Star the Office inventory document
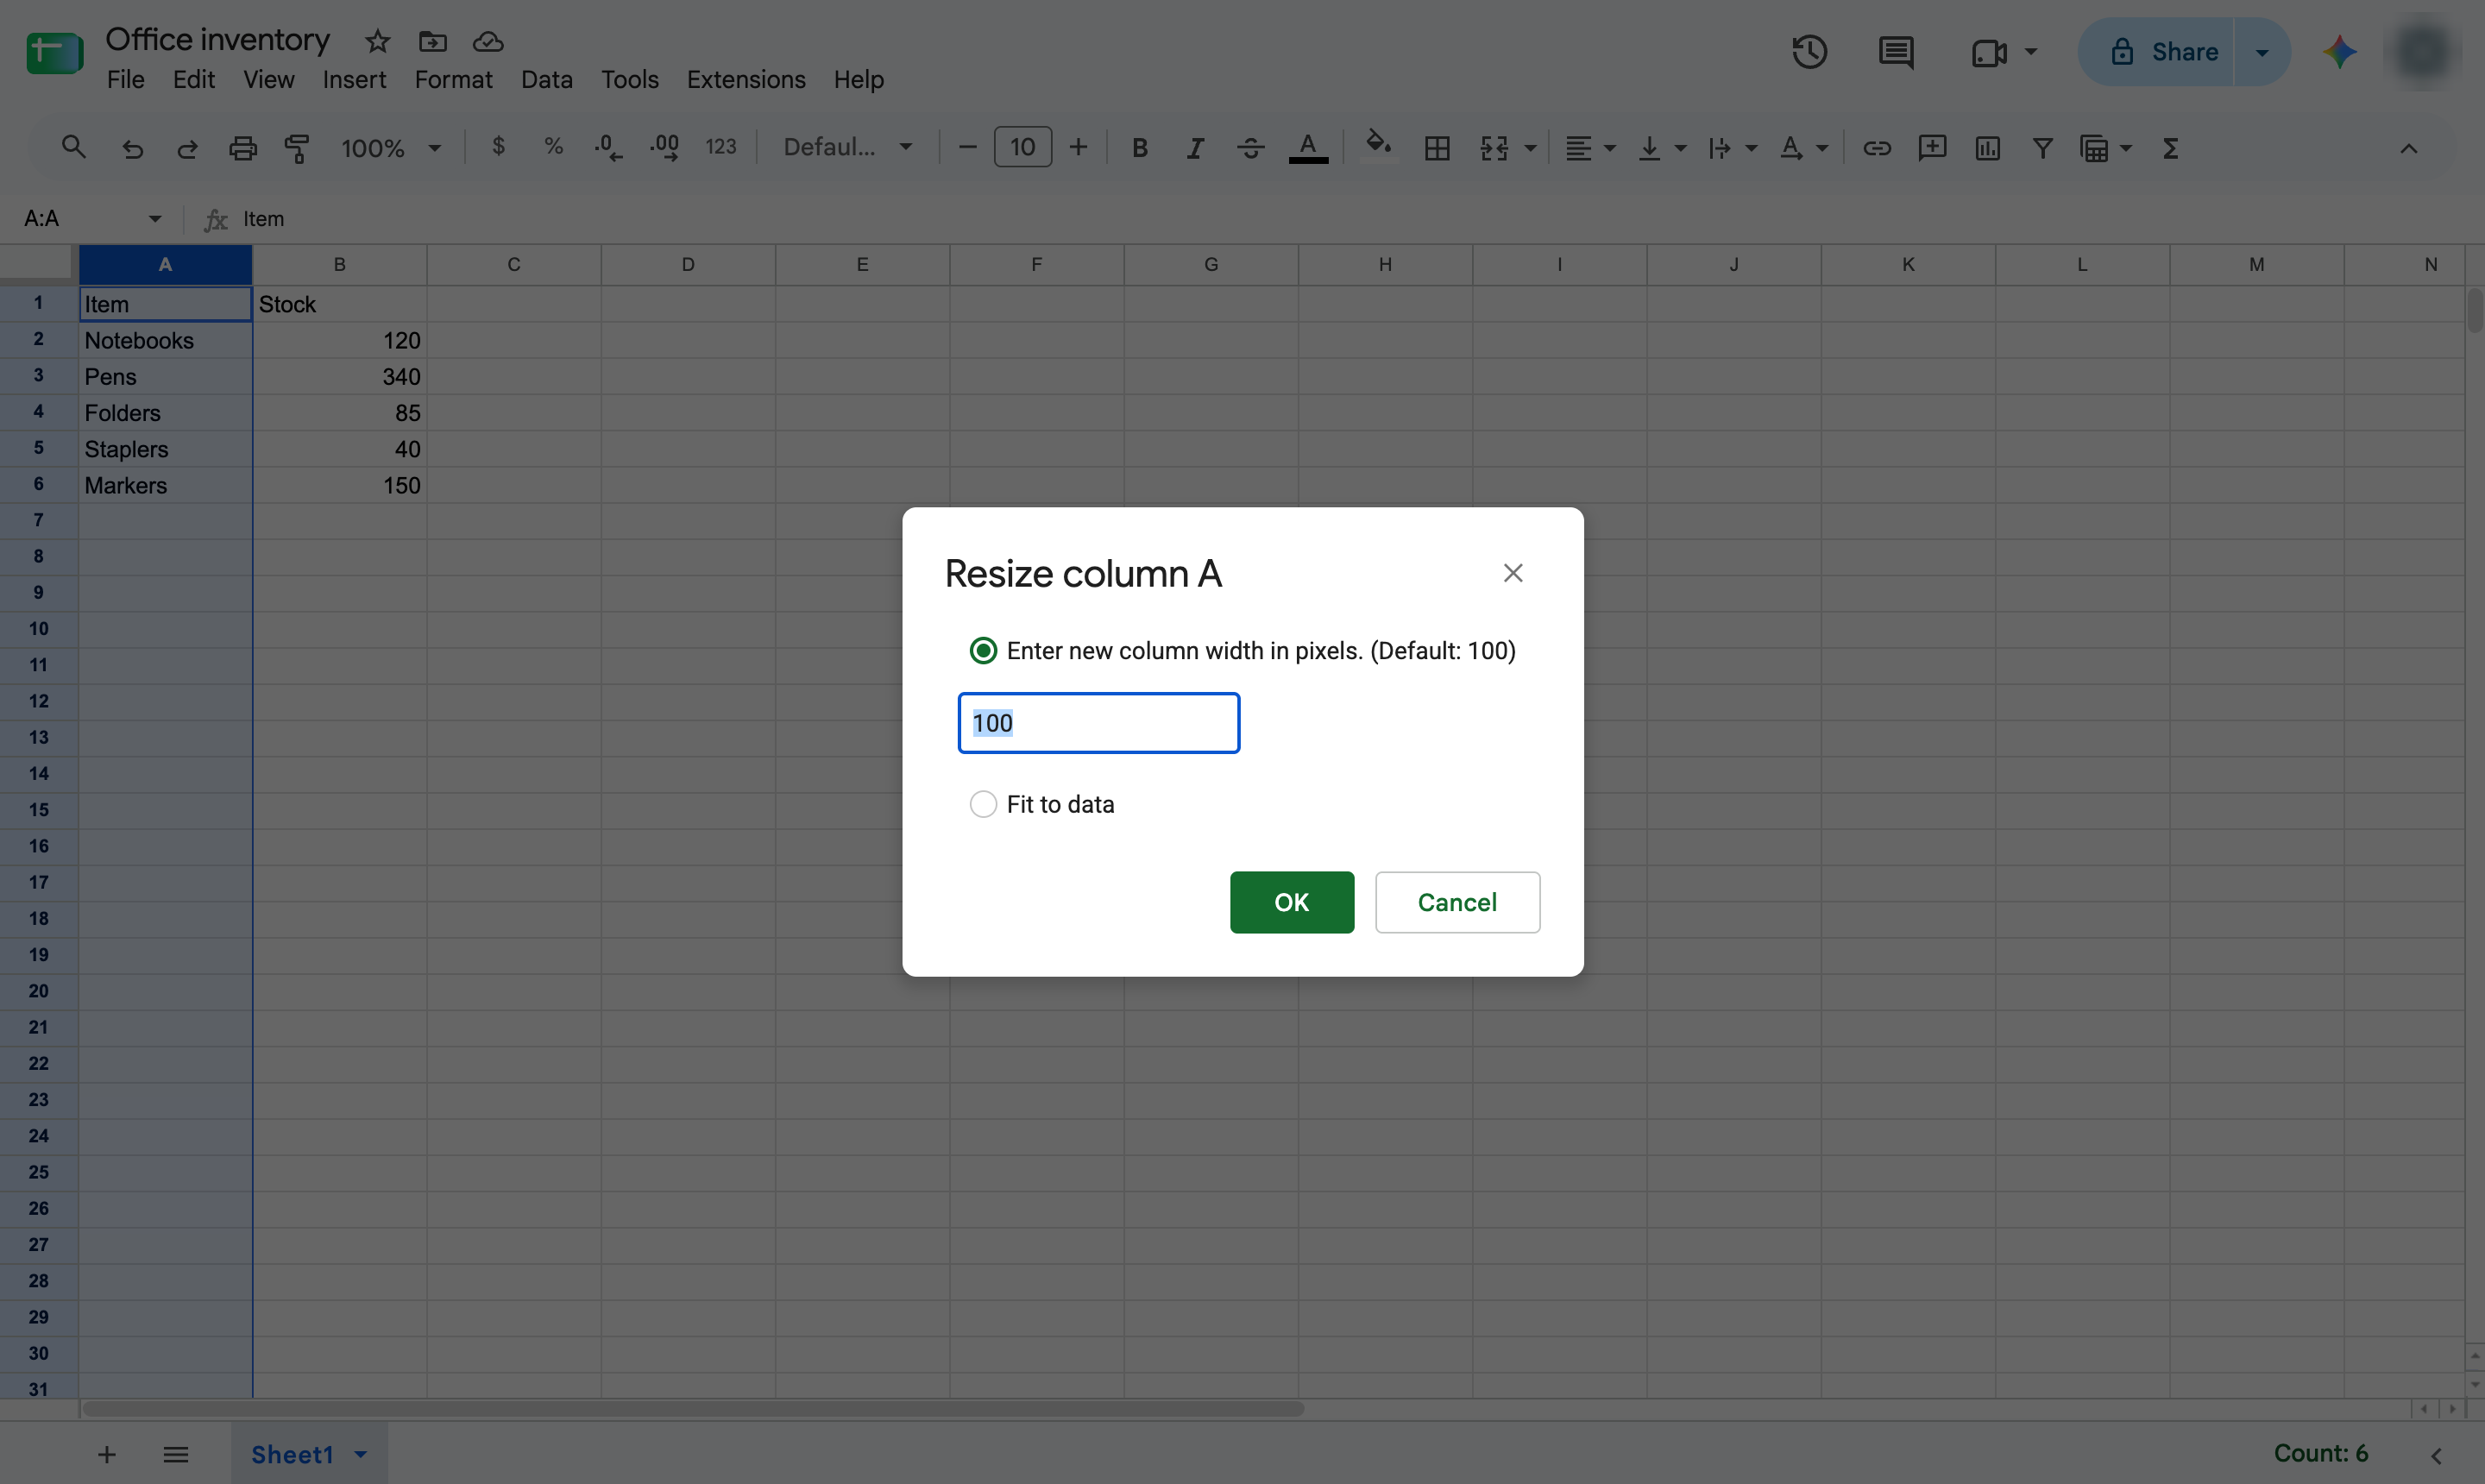Screen dimensions: 2485x1484 (x=377, y=41)
